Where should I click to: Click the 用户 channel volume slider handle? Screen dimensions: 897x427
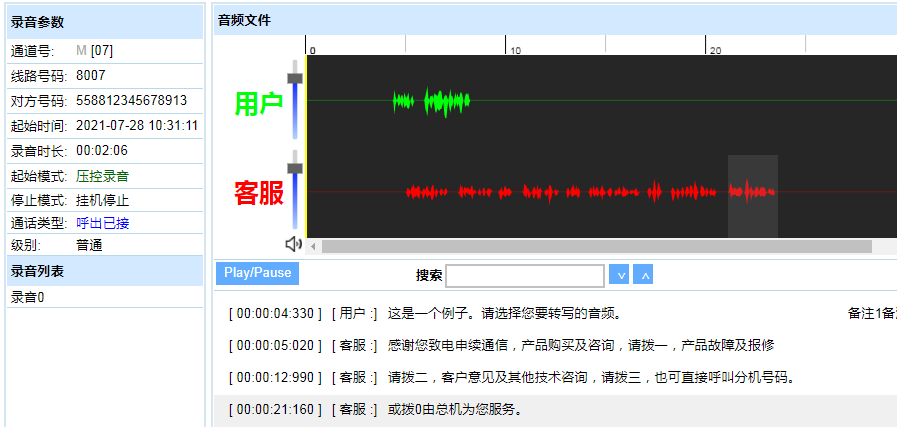click(x=295, y=78)
